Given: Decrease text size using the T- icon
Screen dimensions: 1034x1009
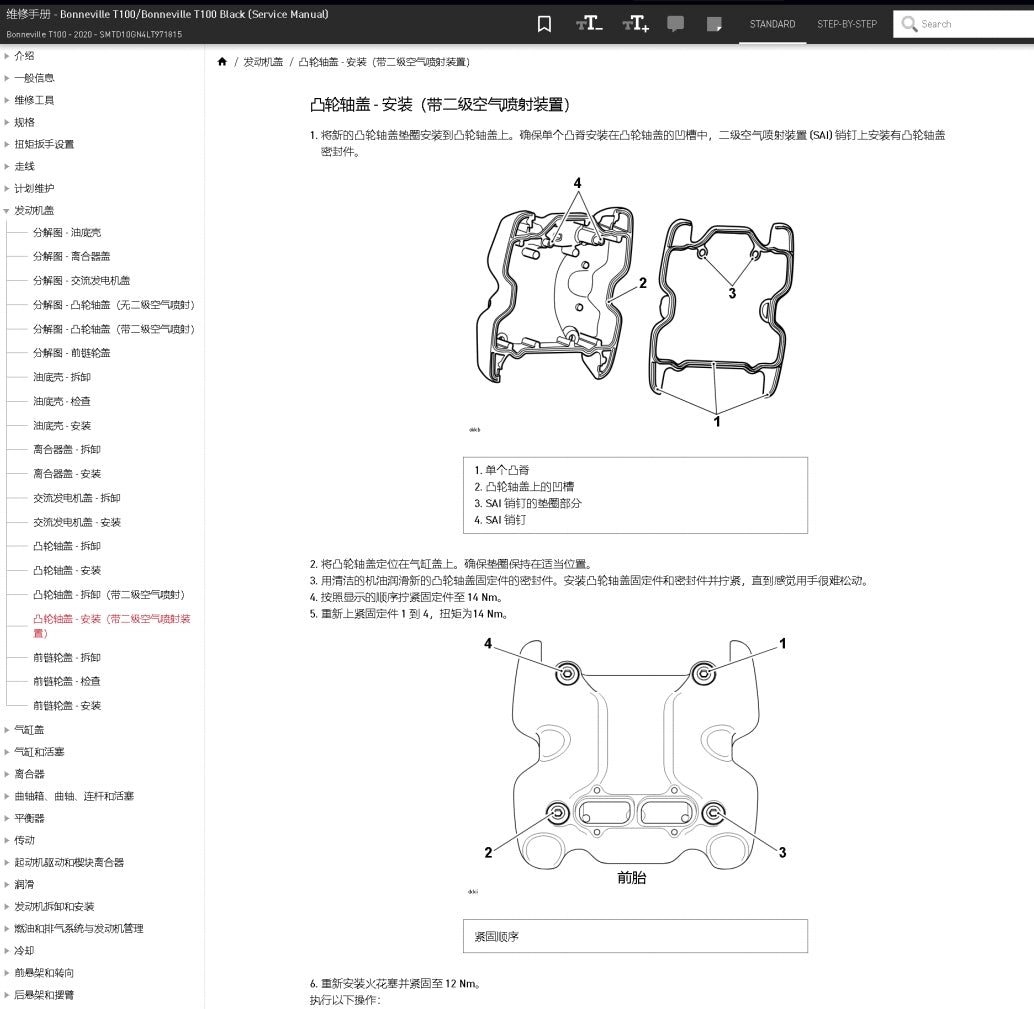Looking at the screenshot, I should 589,23.
